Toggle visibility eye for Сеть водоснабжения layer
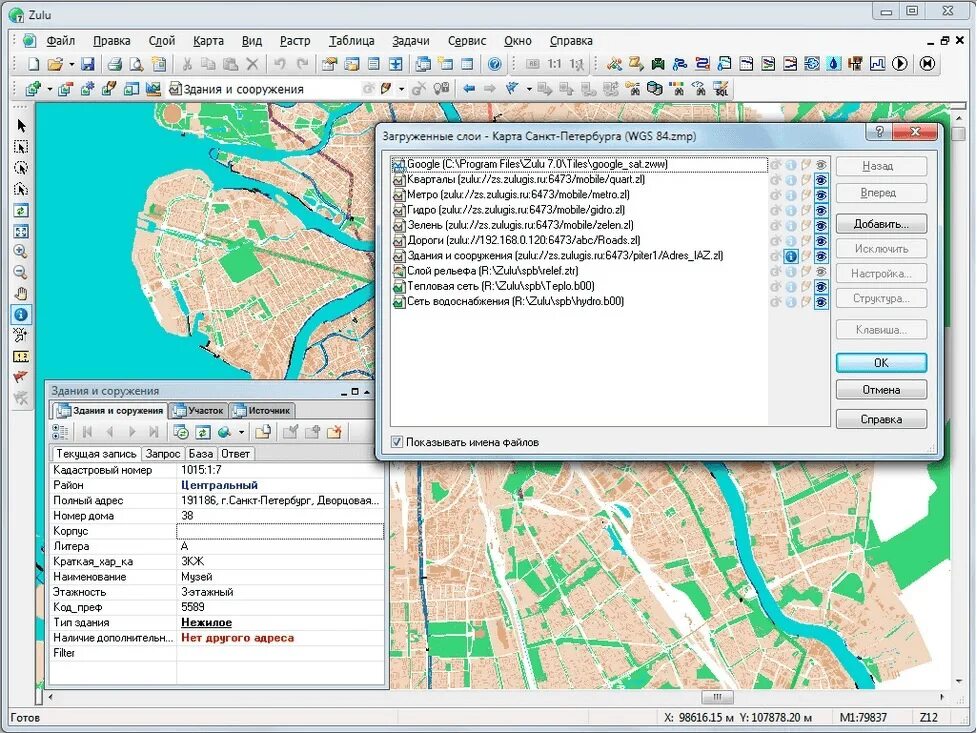 [x=821, y=302]
